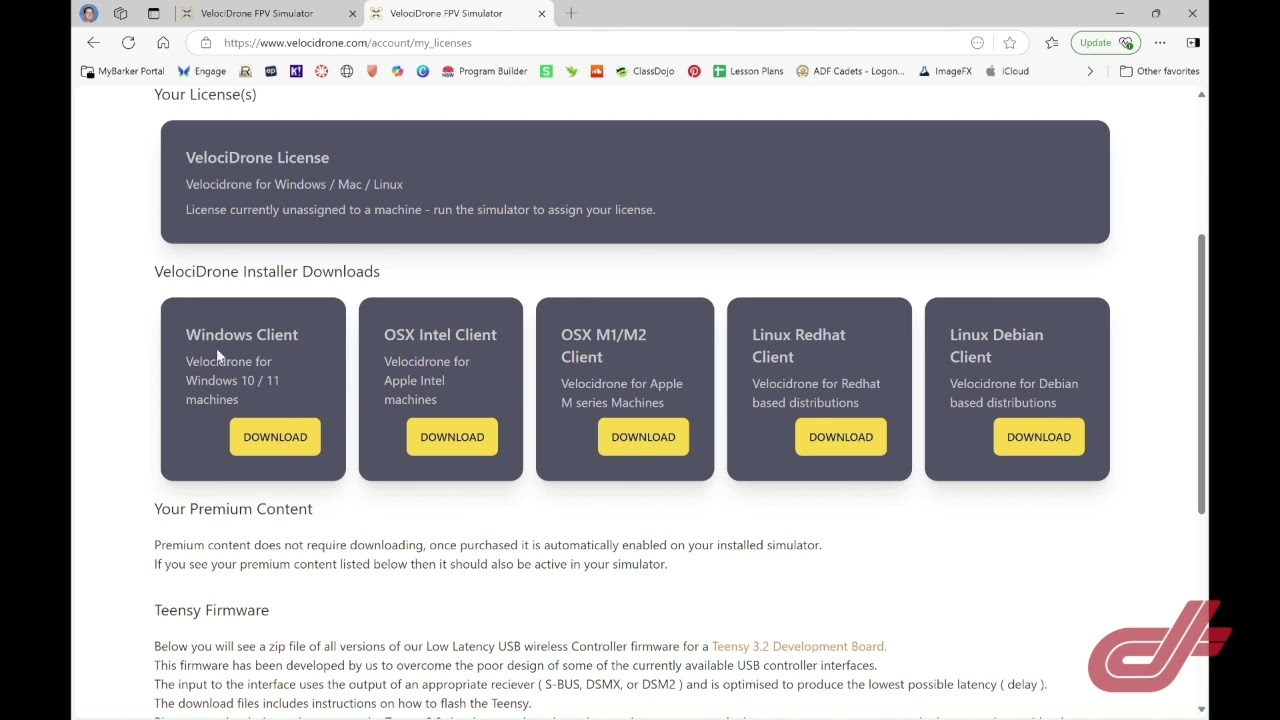Open the globe bookmark icon
This screenshot has width=1280, height=720.
(x=347, y=71)
